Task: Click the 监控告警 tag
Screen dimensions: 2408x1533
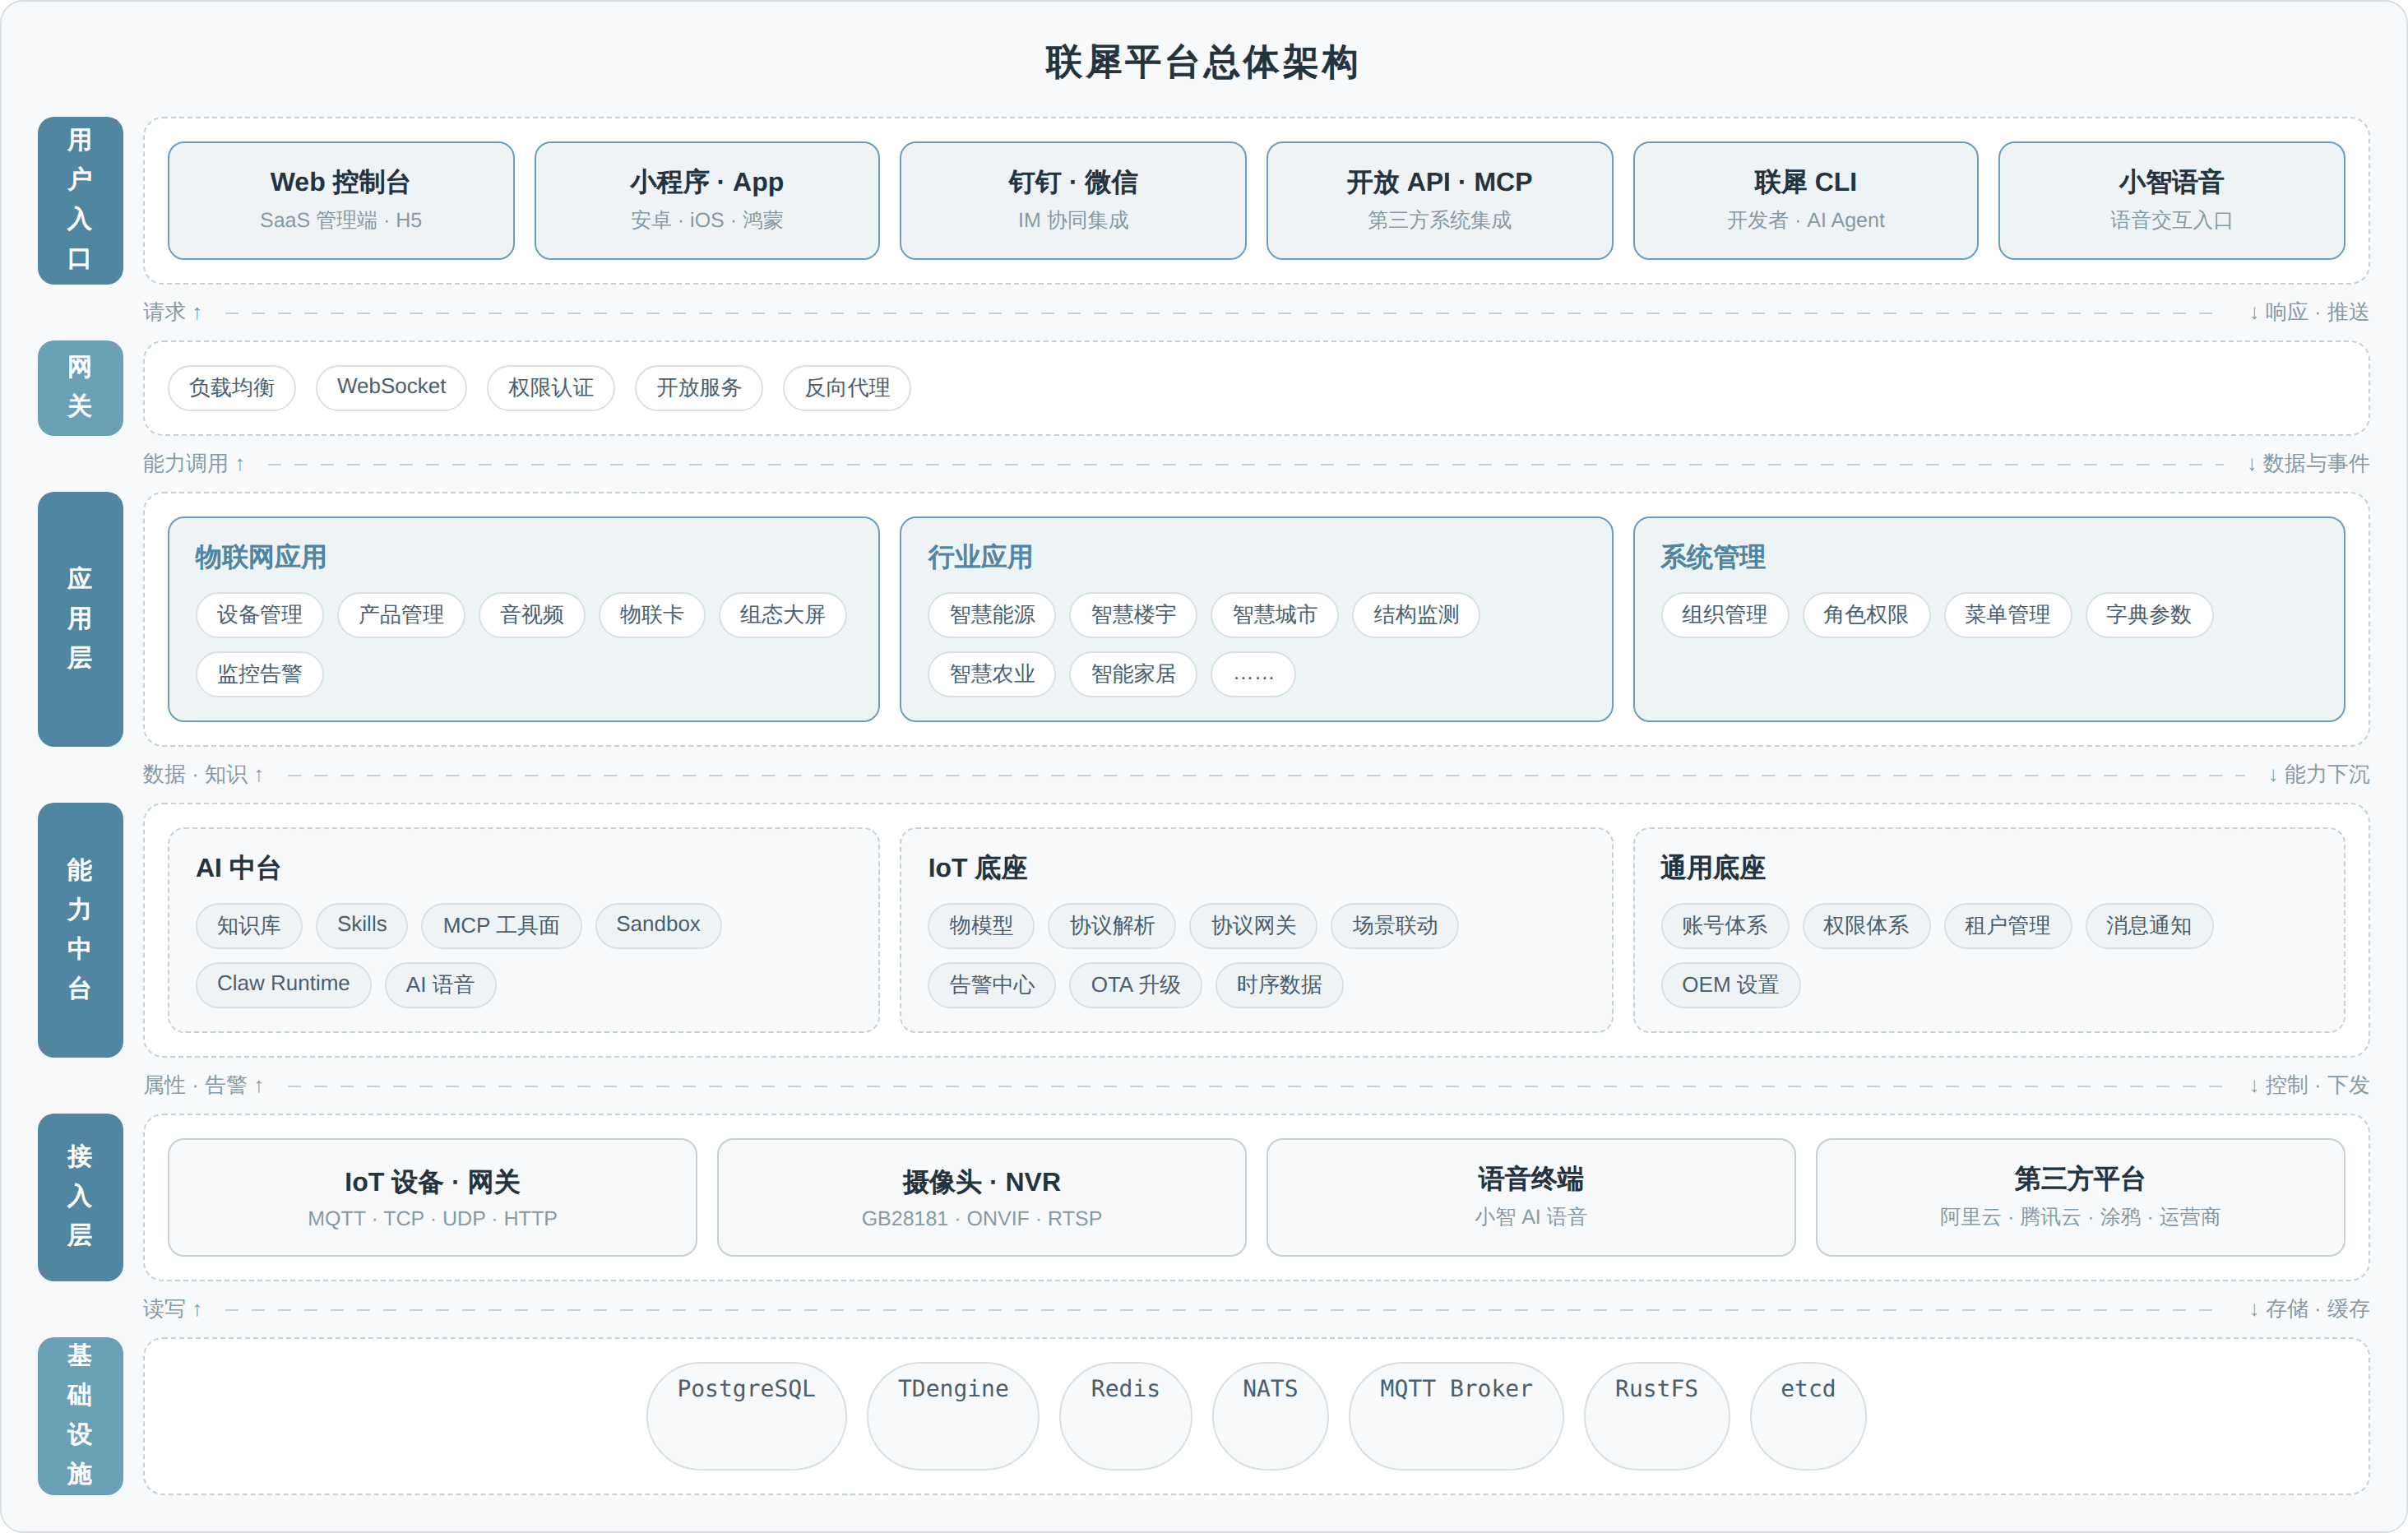Action: 260,674
